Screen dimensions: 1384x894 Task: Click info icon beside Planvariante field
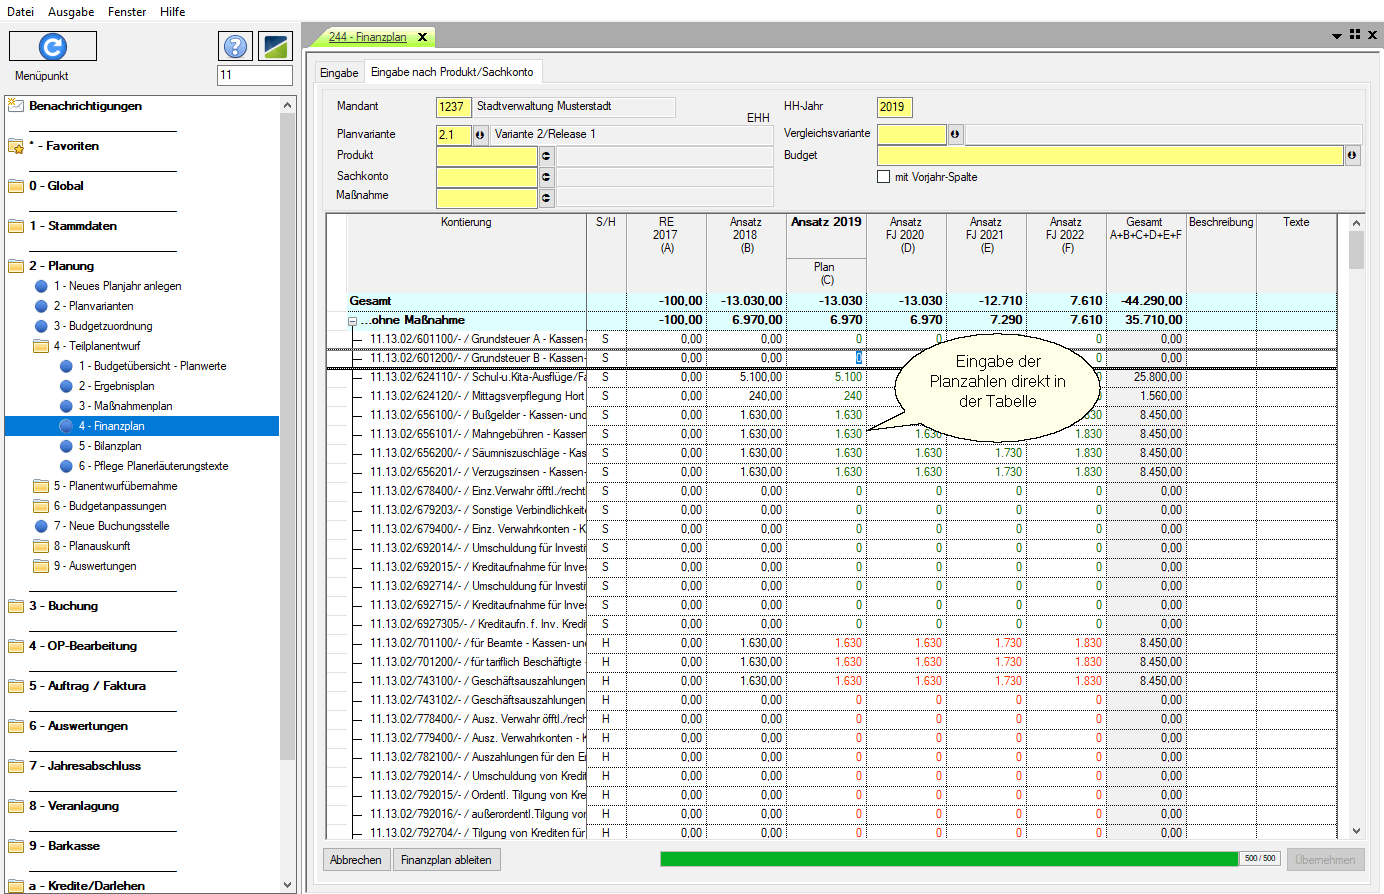pos(480,135)
